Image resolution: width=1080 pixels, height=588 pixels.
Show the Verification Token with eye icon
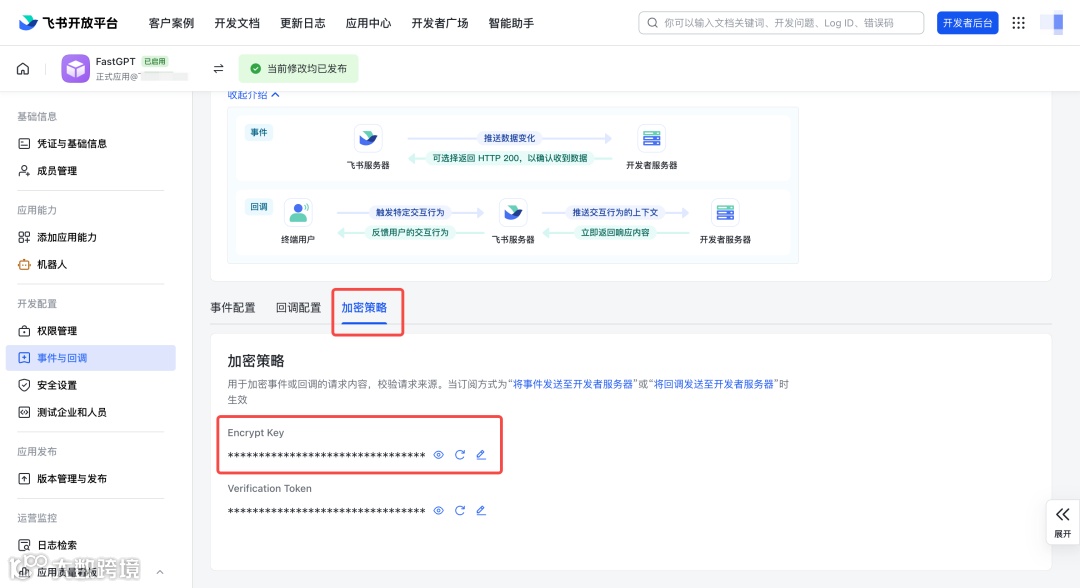pyautogui.click(x=438, y=511)
